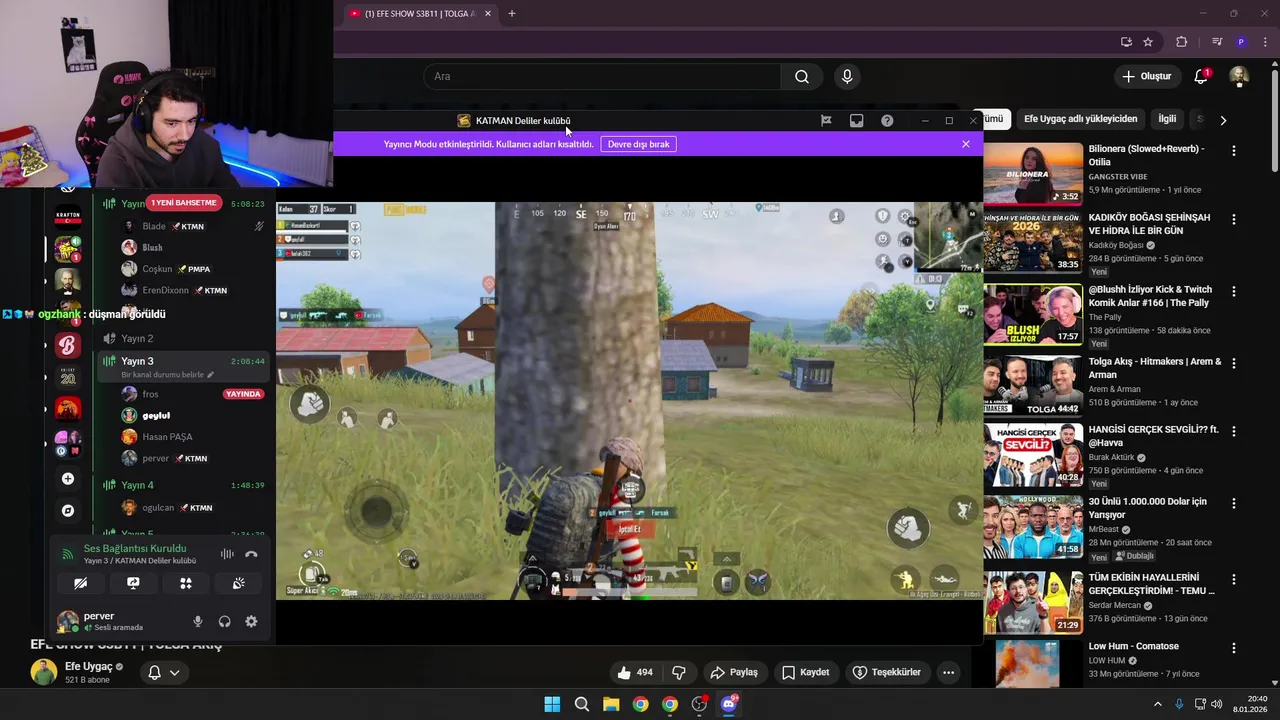
Task: Click Add a Server plus icon
Action: tap(68, 479)
